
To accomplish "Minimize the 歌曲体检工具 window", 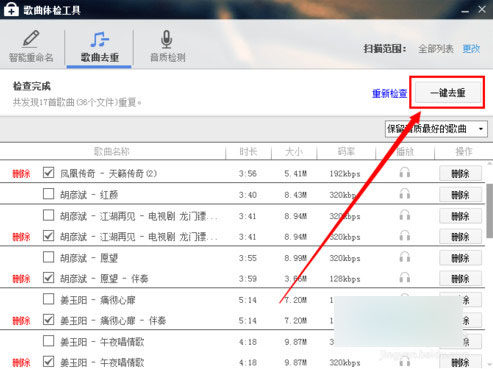I will pos(465,11).
